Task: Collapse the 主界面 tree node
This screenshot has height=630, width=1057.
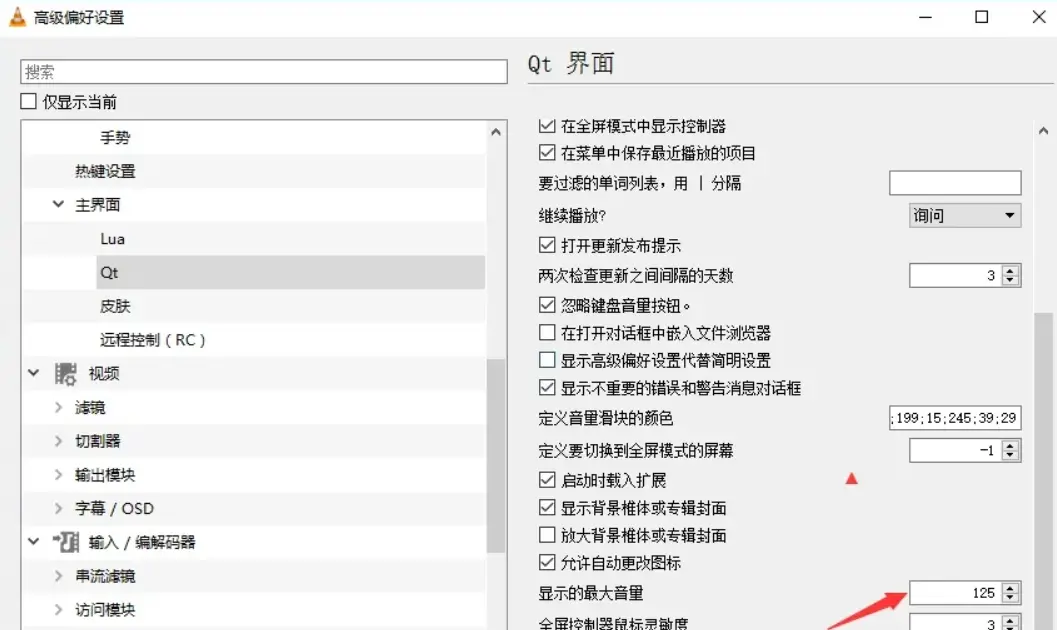Action: click(x=59, y=205)
